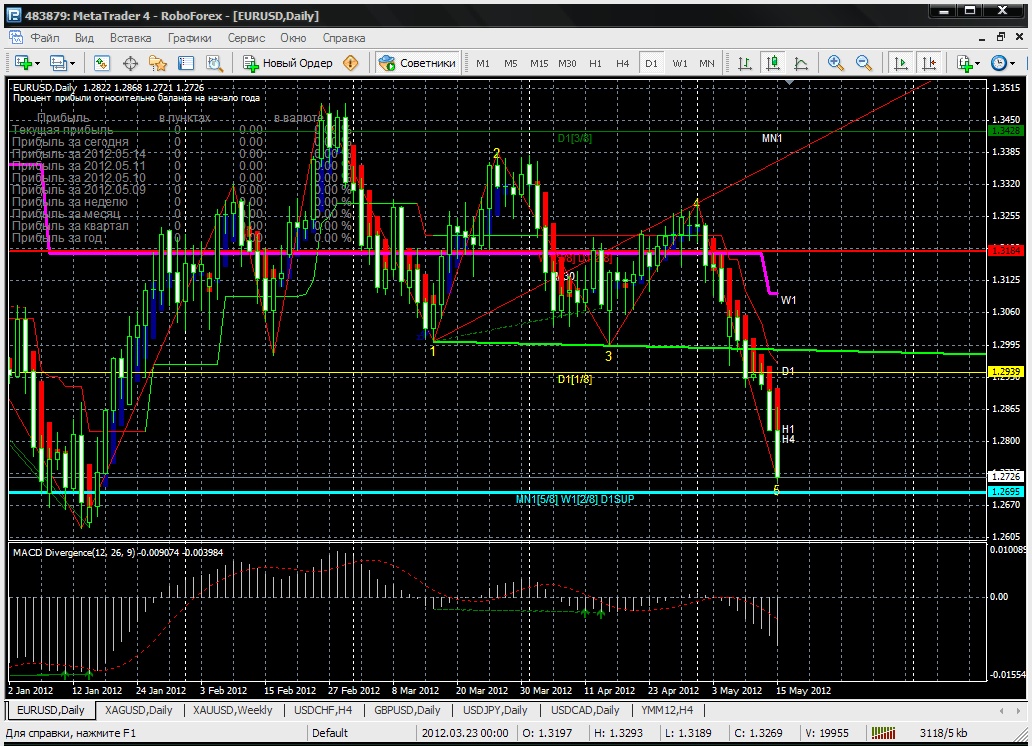Select the M1 timeframe
This screenshot has width=1032, height=746.
(483, 63)
